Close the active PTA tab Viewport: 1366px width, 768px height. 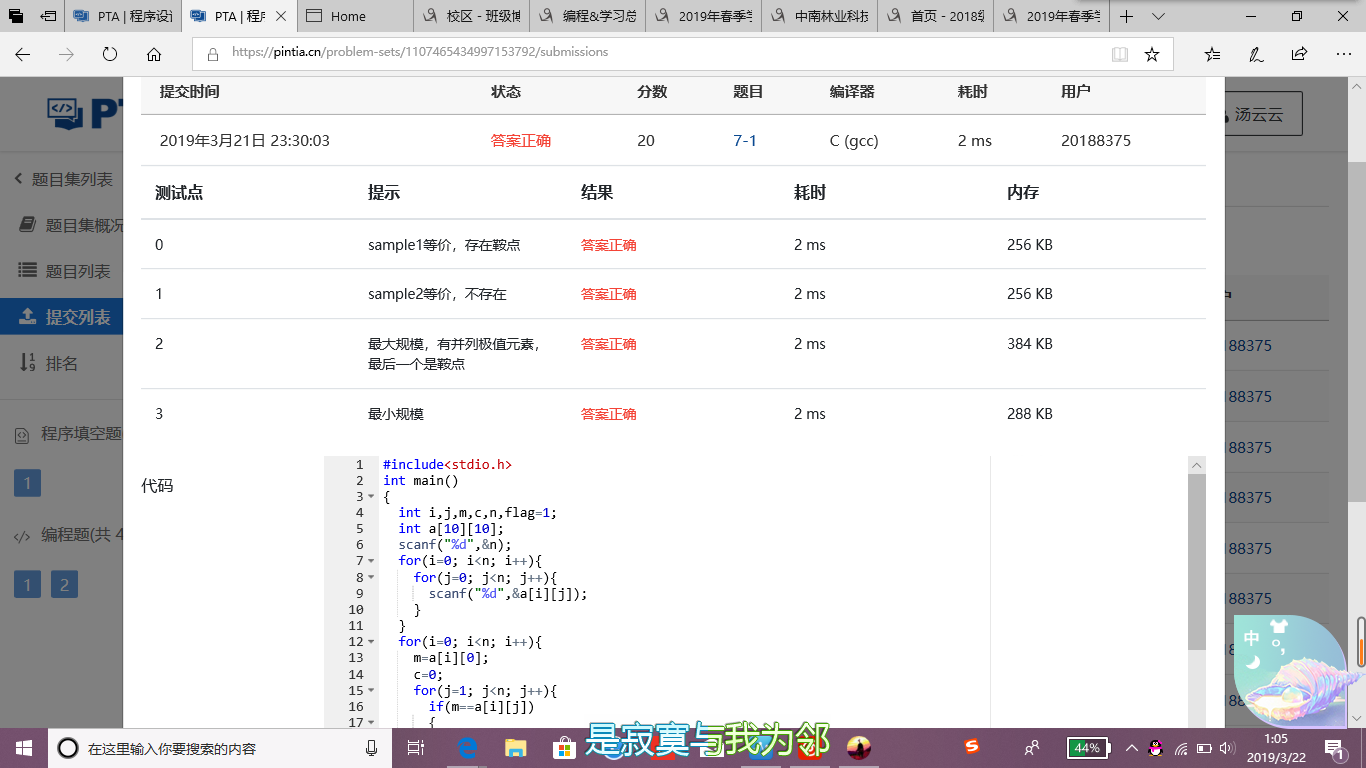281,16
